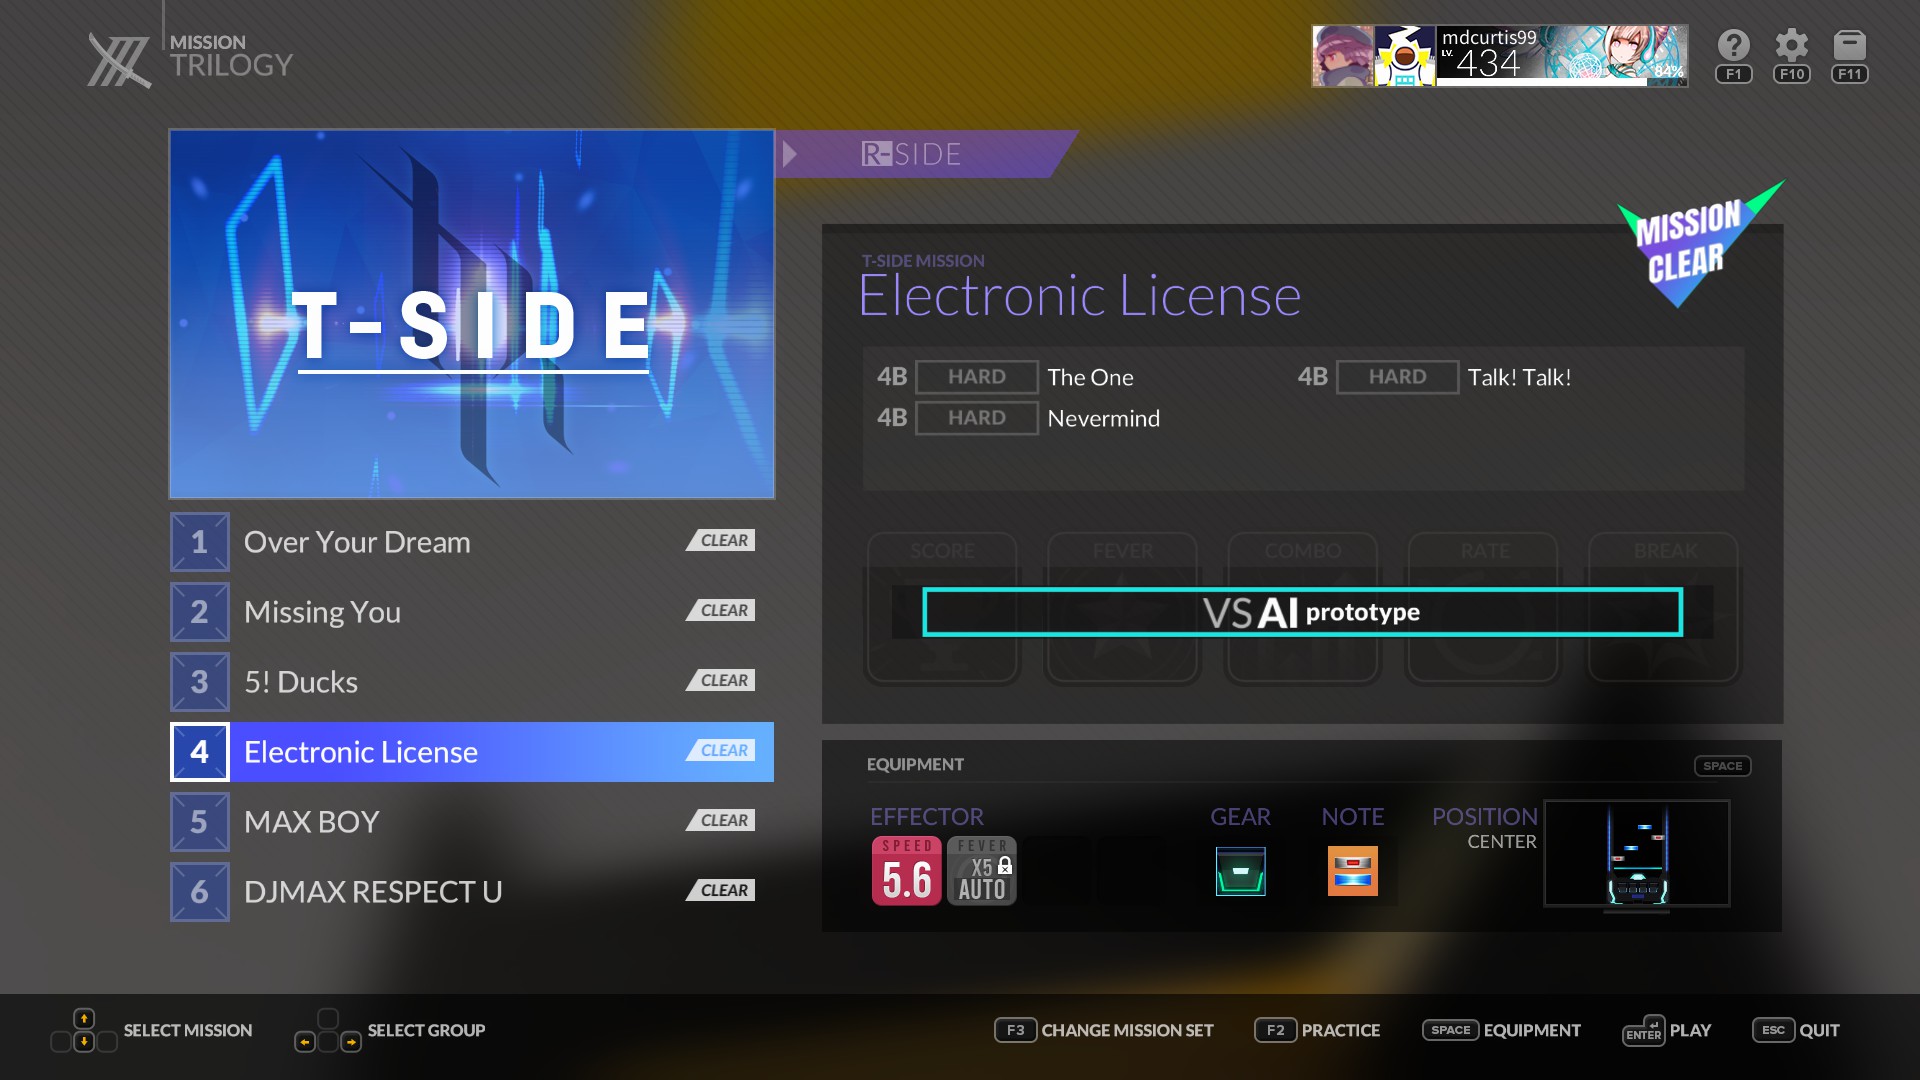Select the teal Gear skin icon
The width and height of the screenshot is (1920, 1080).
(x=1240, y=871)
